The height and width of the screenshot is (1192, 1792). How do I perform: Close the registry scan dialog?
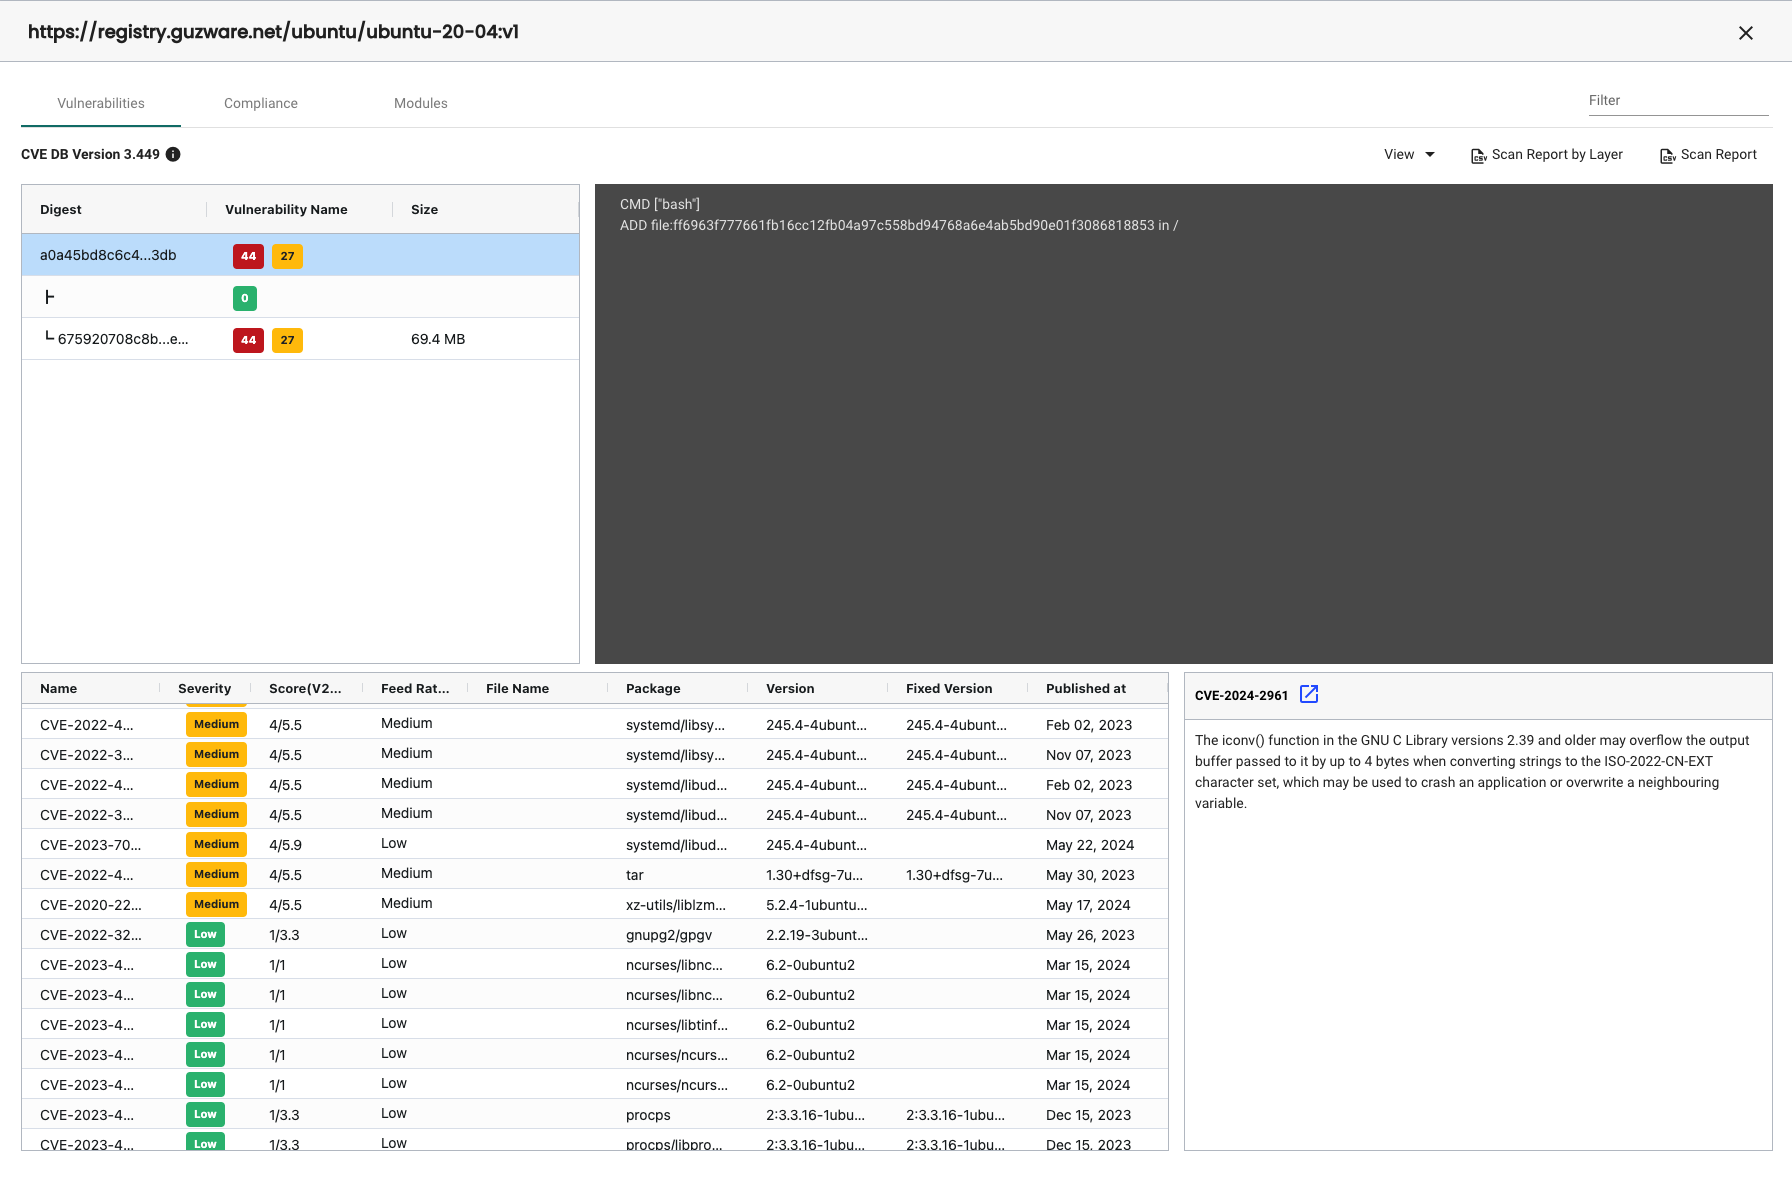coord(1745,33)
